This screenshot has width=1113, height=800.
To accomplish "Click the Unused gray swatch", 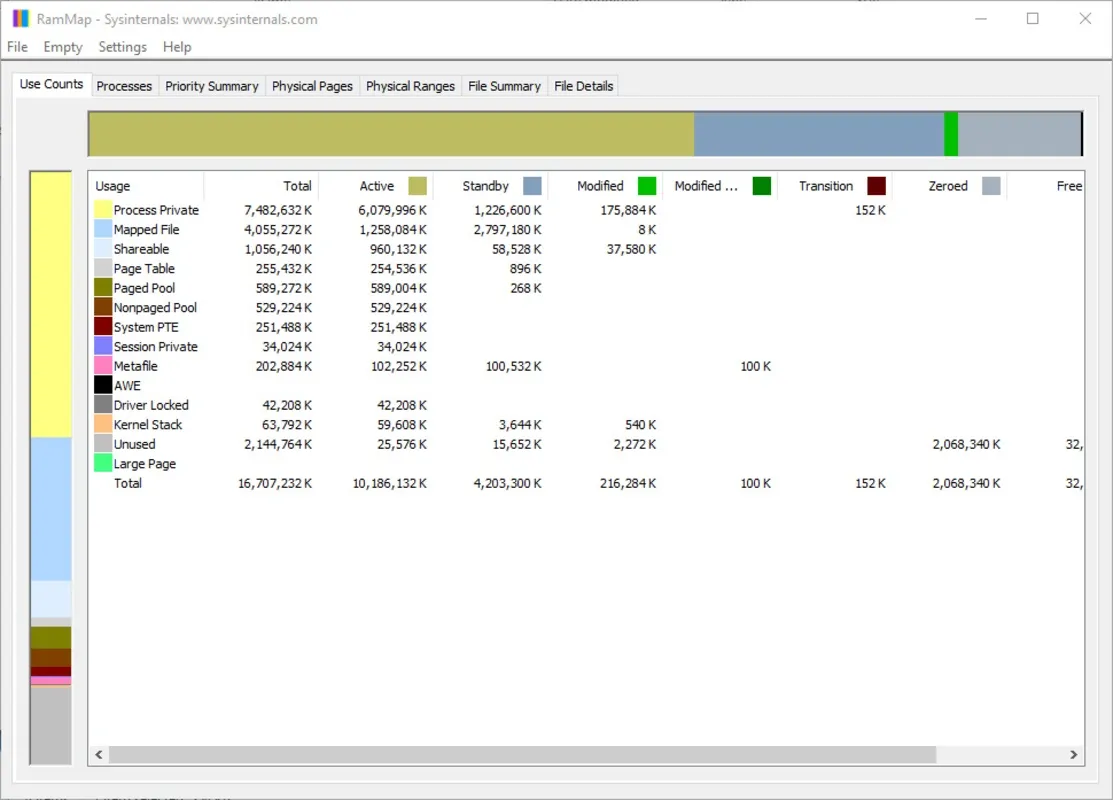I will coord(103,444).
